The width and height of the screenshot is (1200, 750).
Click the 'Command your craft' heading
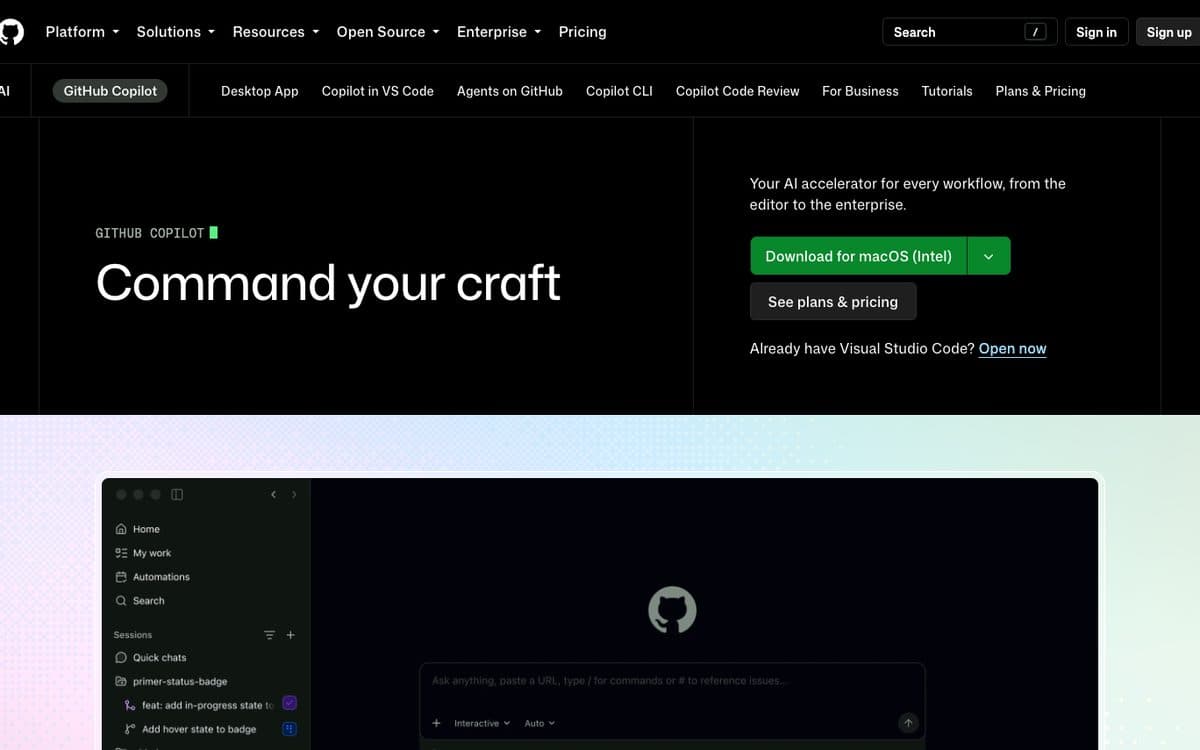pyautogui.click(x=328, y=283)
